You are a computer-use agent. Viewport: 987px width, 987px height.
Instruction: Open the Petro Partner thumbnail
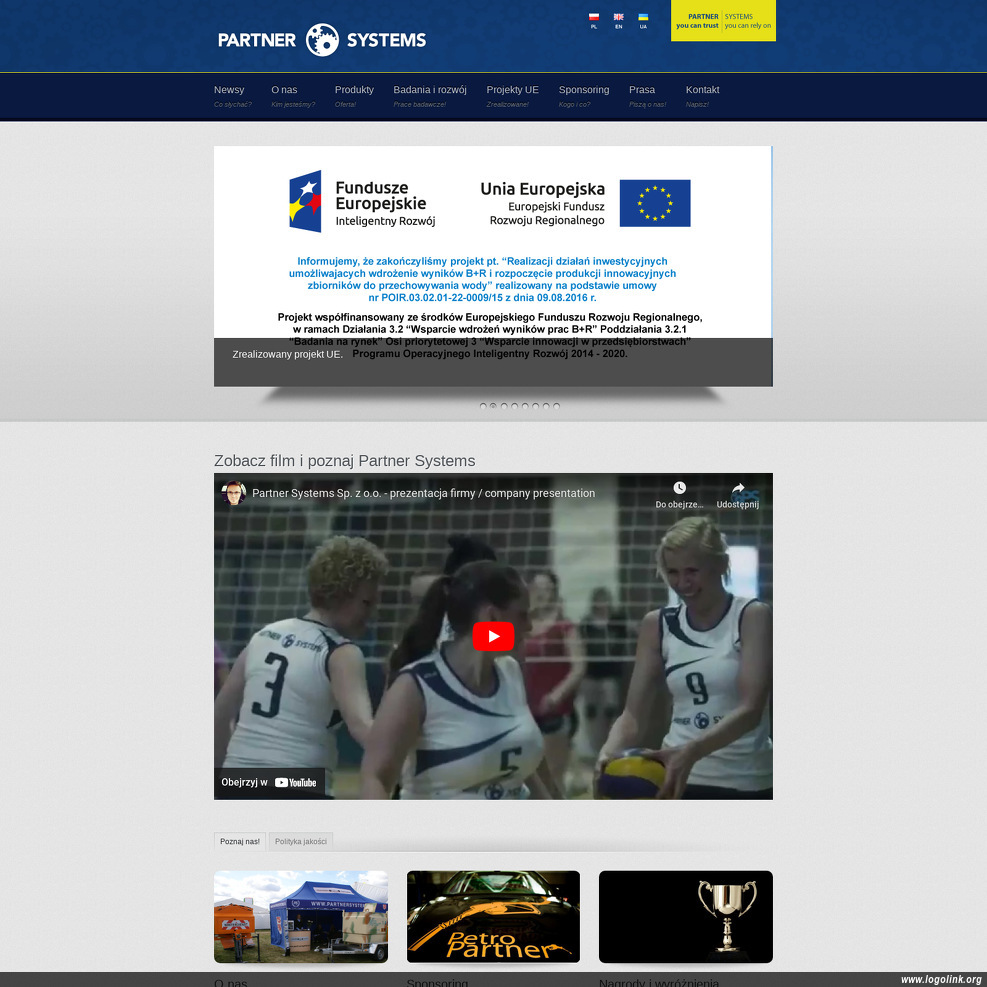[494, 916]
